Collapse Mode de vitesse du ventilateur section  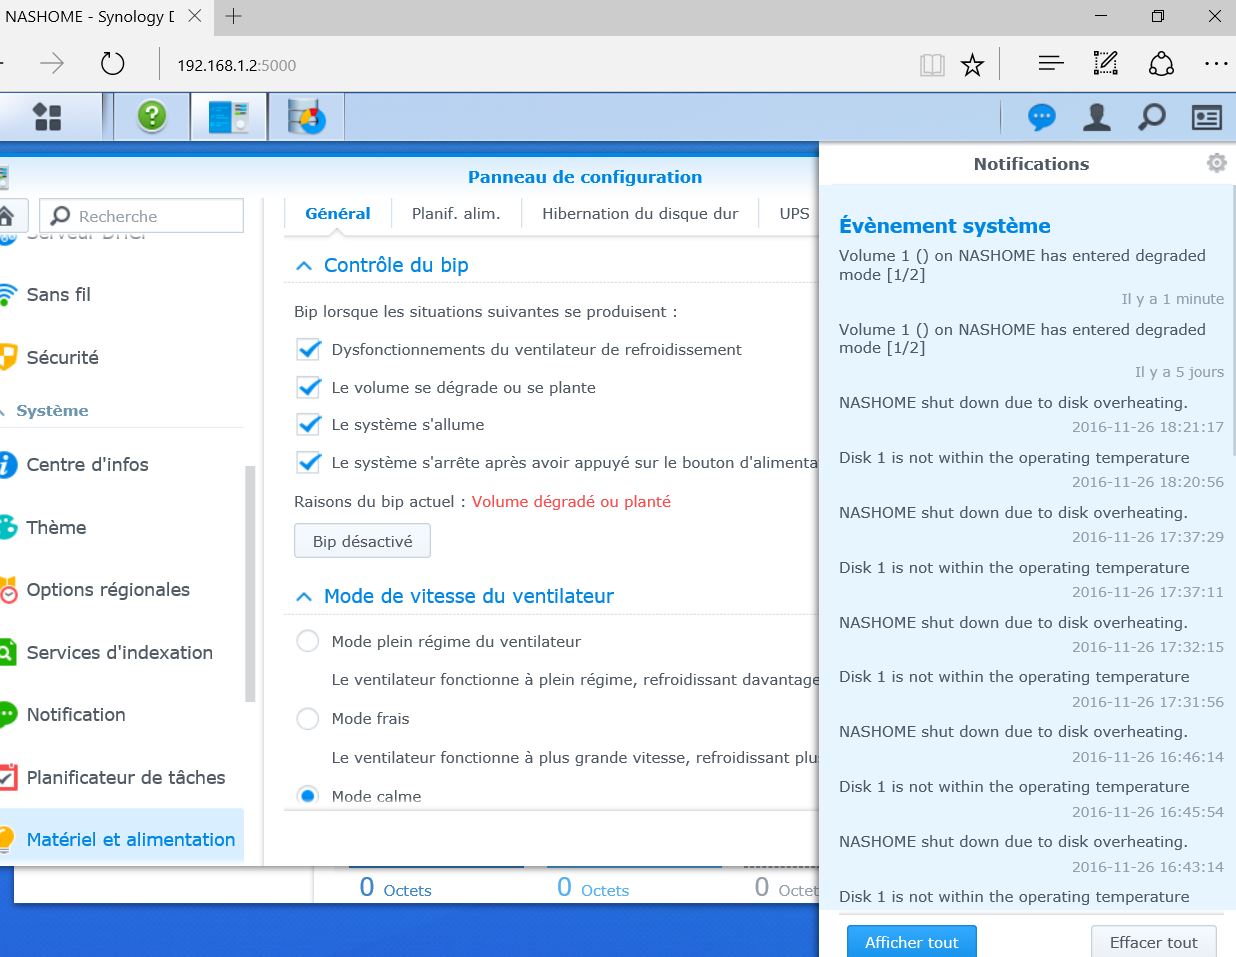point(304,597)
